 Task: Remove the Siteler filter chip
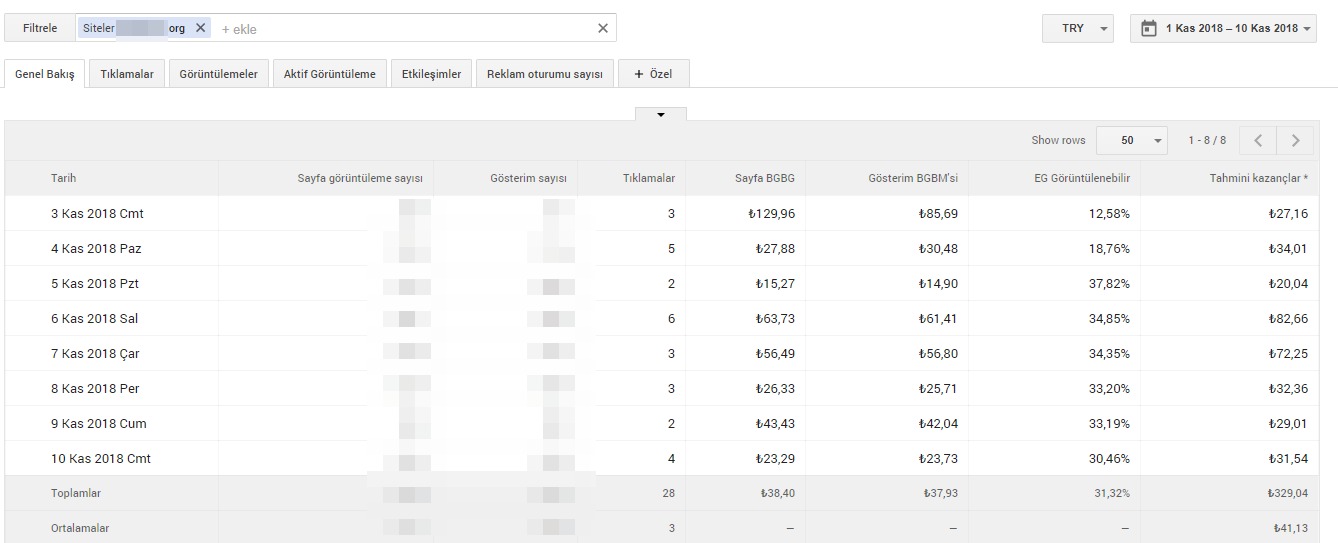(200, 28)
